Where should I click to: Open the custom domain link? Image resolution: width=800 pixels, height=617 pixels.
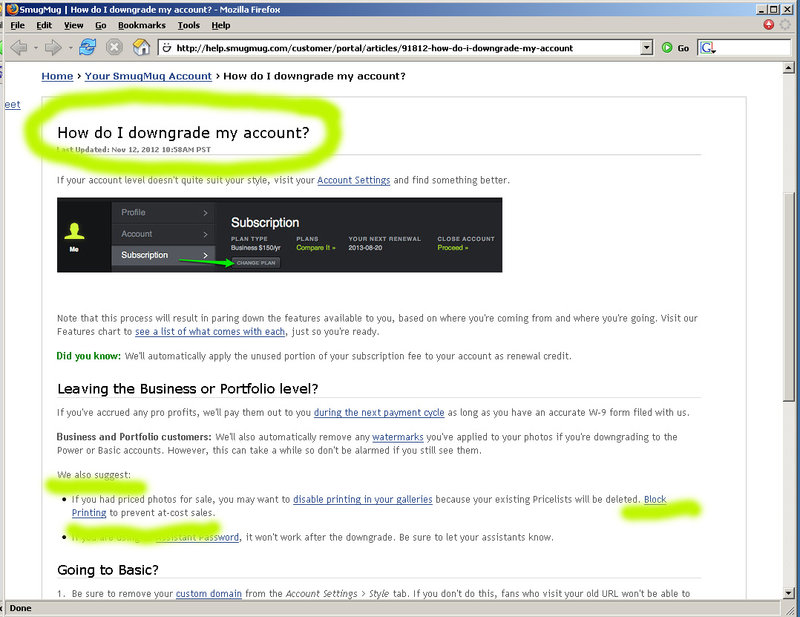click(x=209, y=594)
